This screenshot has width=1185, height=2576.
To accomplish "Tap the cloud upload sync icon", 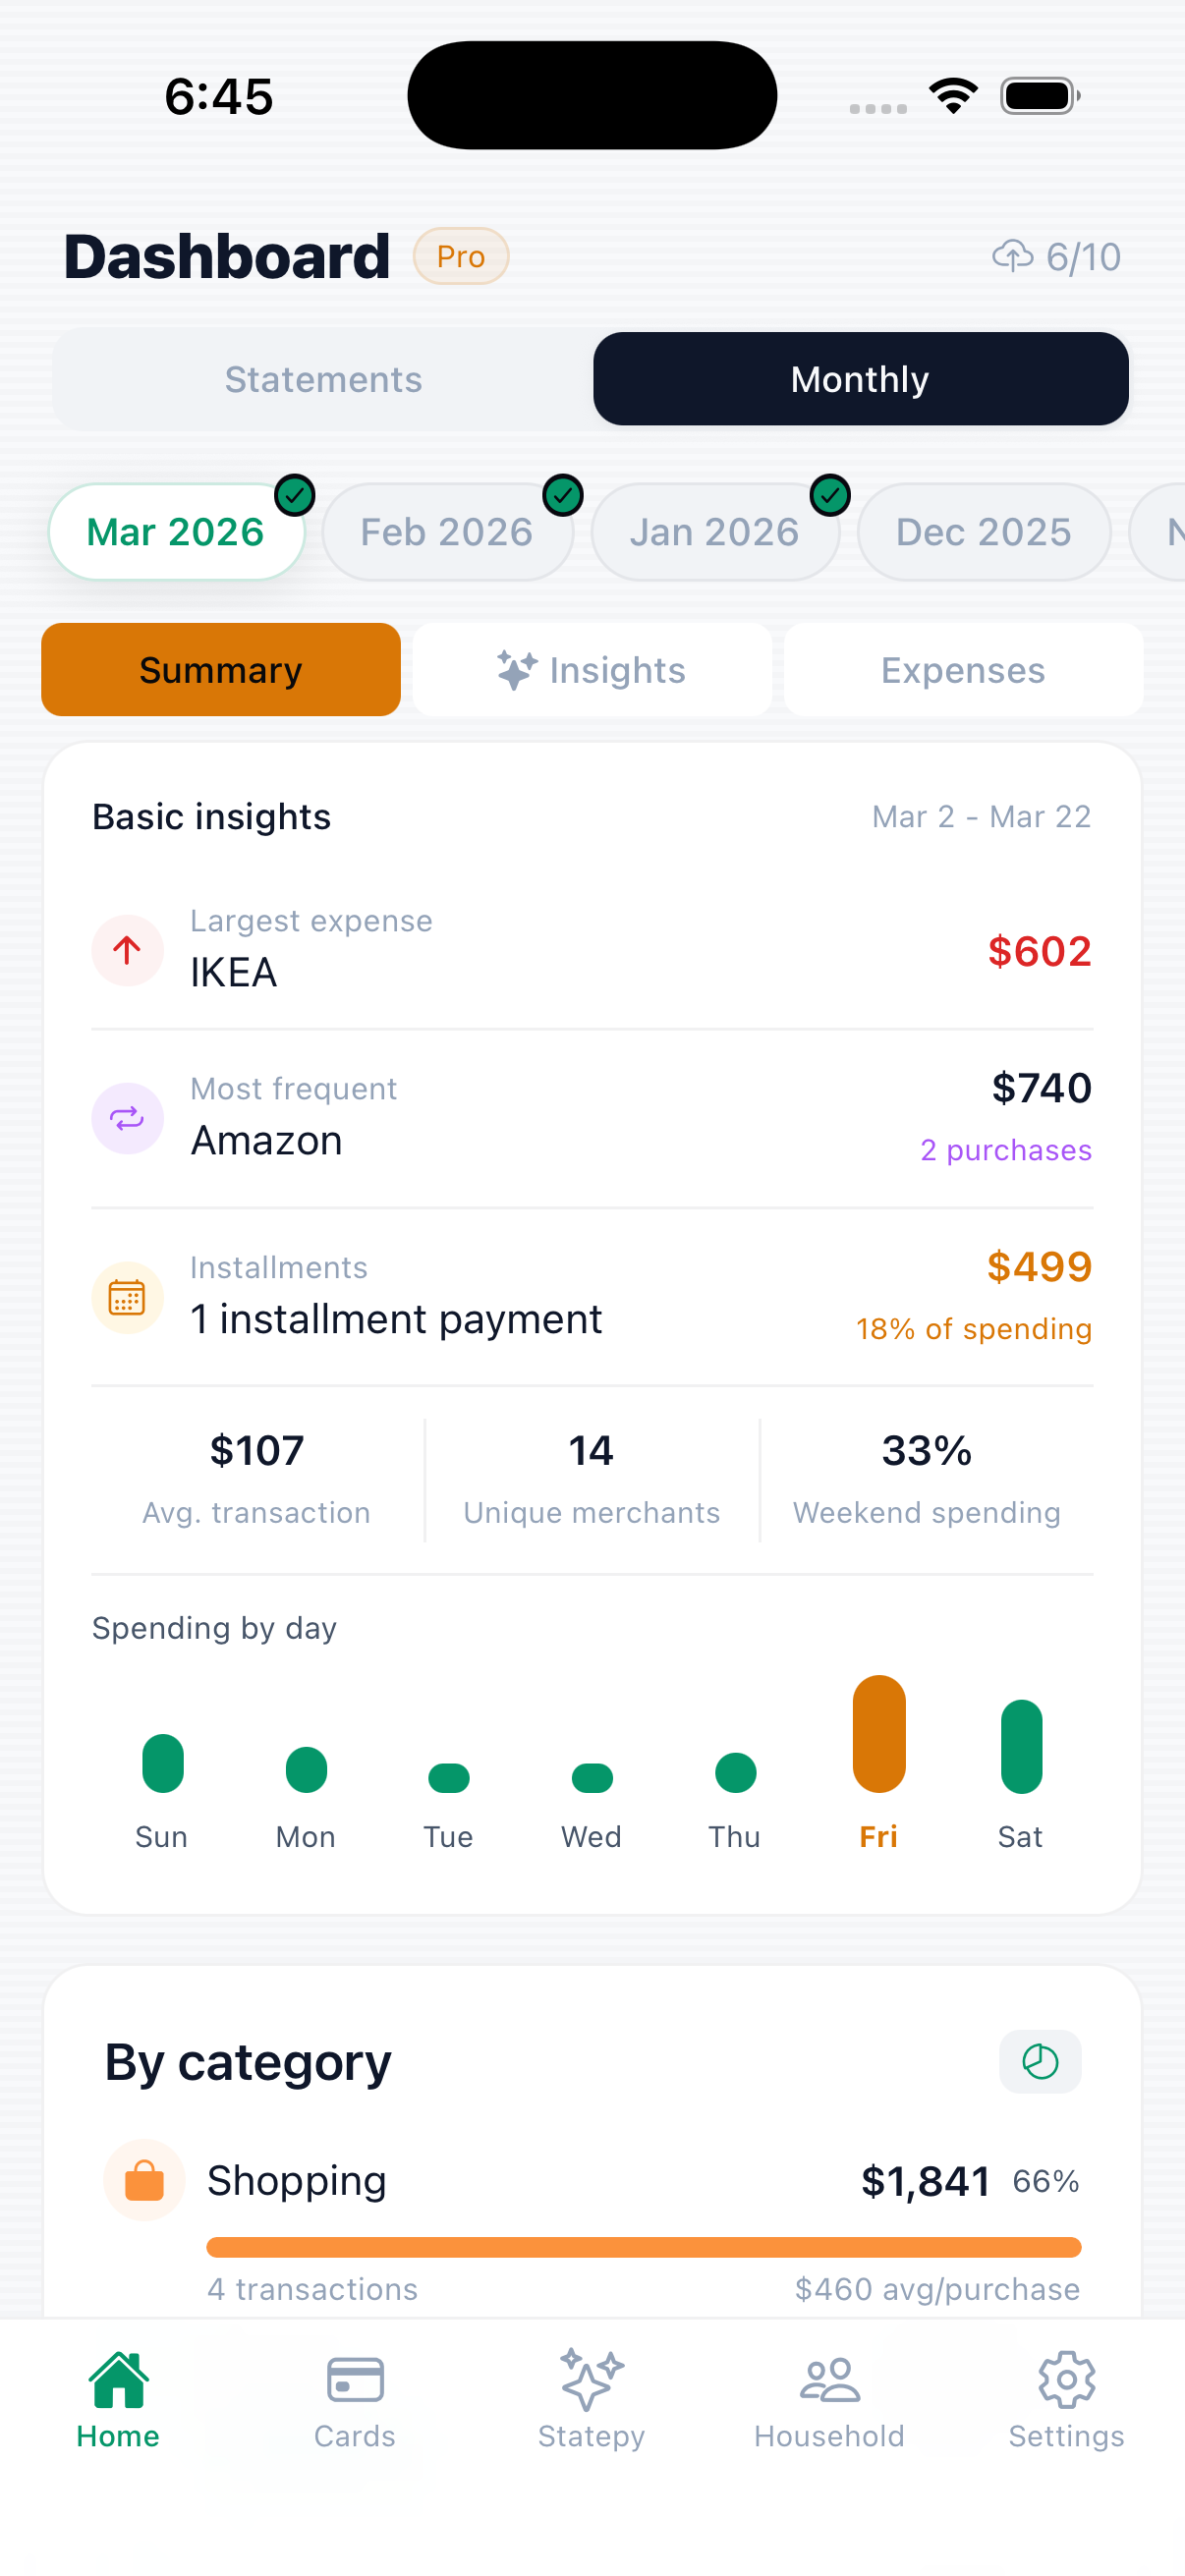I will click(1012, 256).
